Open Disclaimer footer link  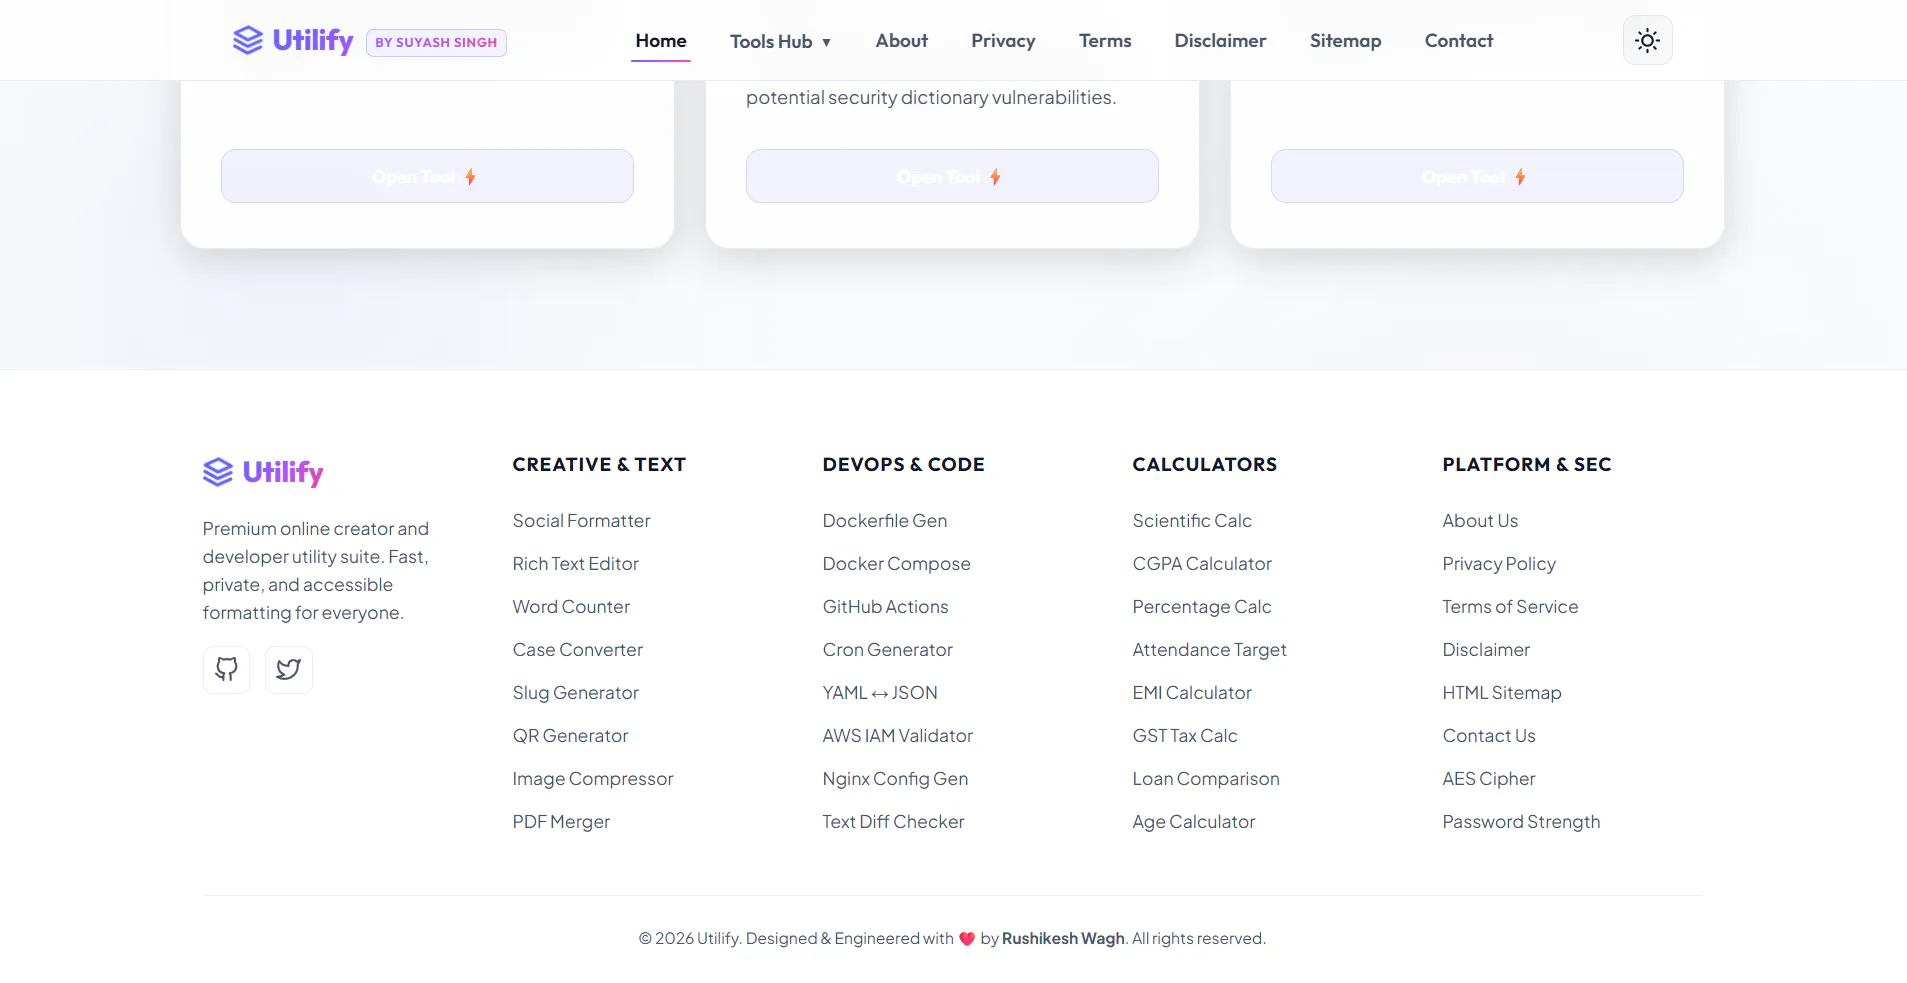[x=1486, y=650]
